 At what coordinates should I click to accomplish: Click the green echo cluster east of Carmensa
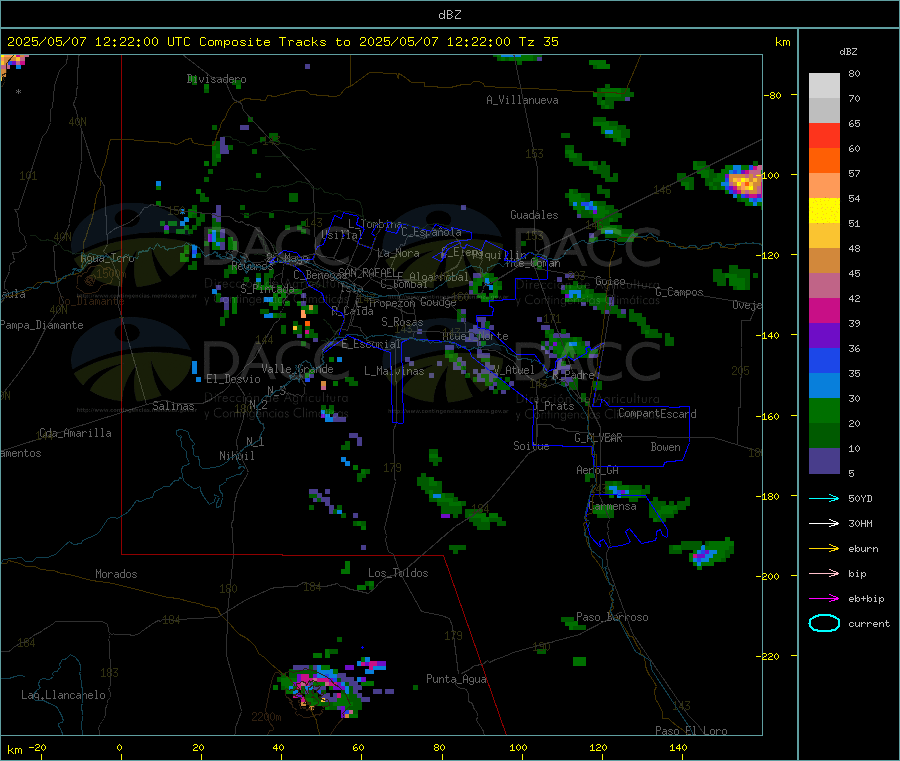click(x=669, y=507)
